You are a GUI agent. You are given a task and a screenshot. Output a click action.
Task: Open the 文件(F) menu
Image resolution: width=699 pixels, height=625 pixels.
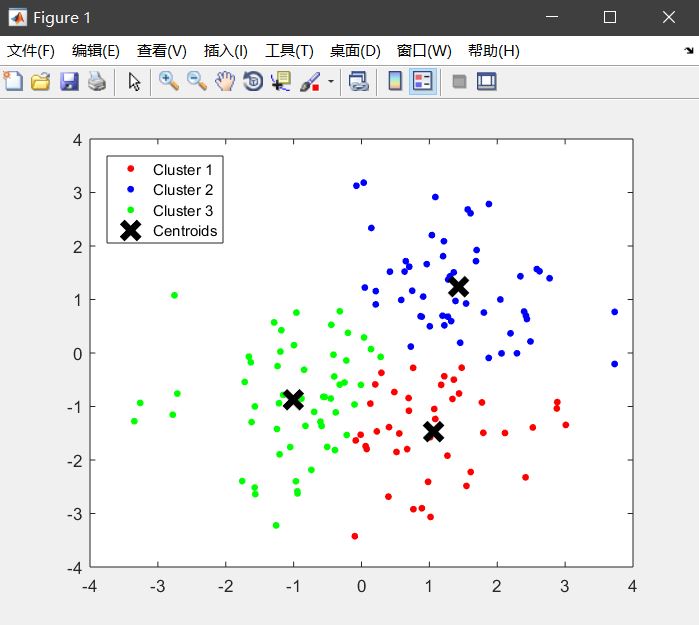click(31, 51)
